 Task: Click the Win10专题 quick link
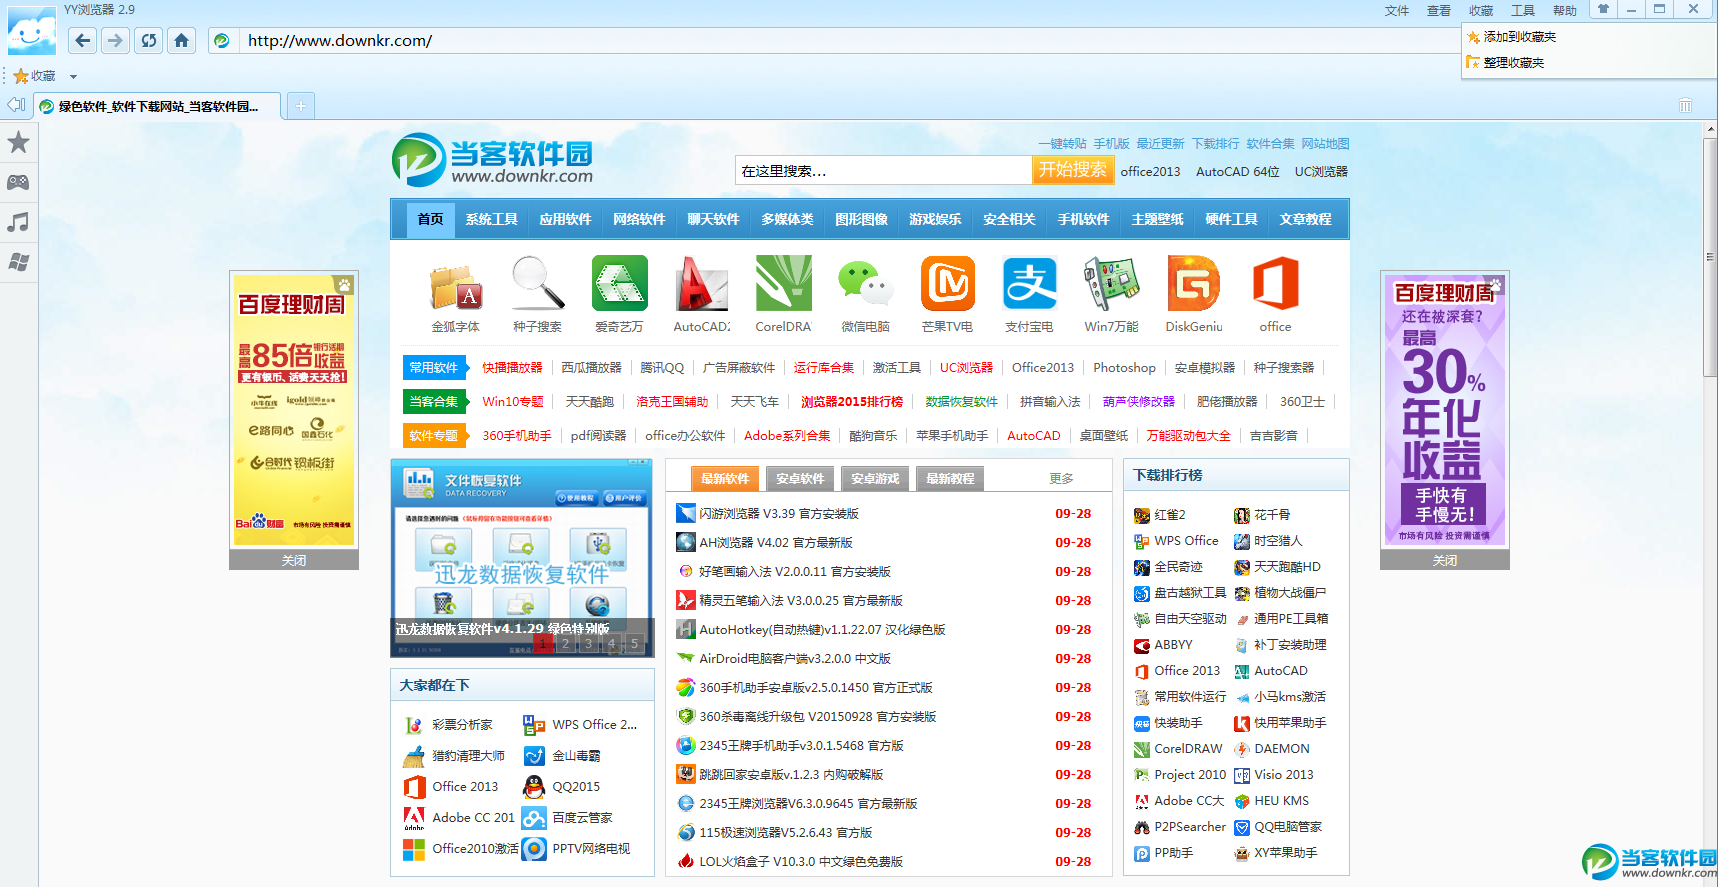point(513,401)
